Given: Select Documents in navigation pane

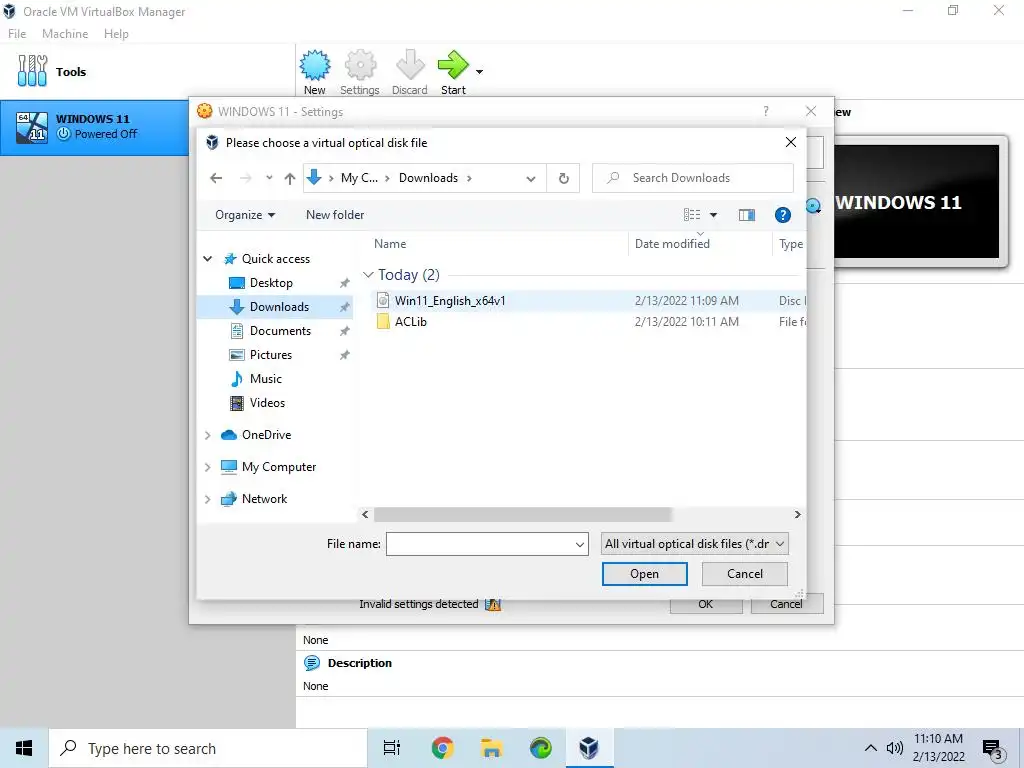Looking at the screenshot, I should pyautogui.click(x=280, y=331).
